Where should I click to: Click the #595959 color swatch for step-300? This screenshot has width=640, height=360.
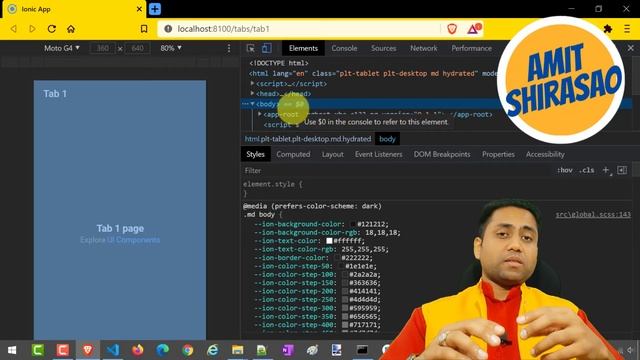[345, 308]
